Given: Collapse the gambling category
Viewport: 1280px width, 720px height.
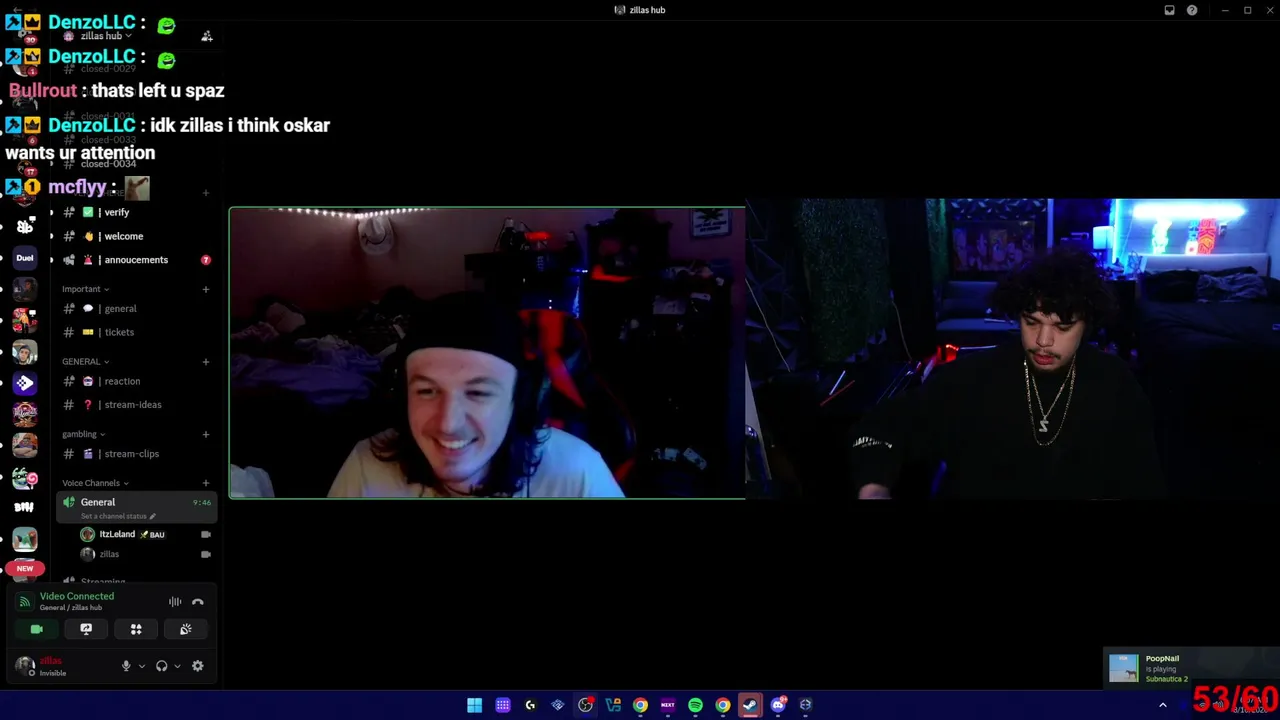Looking at the screenshot, I should 83,434.
